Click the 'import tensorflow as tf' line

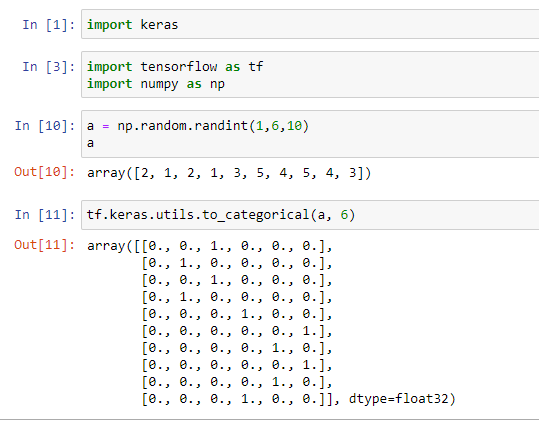175,66
